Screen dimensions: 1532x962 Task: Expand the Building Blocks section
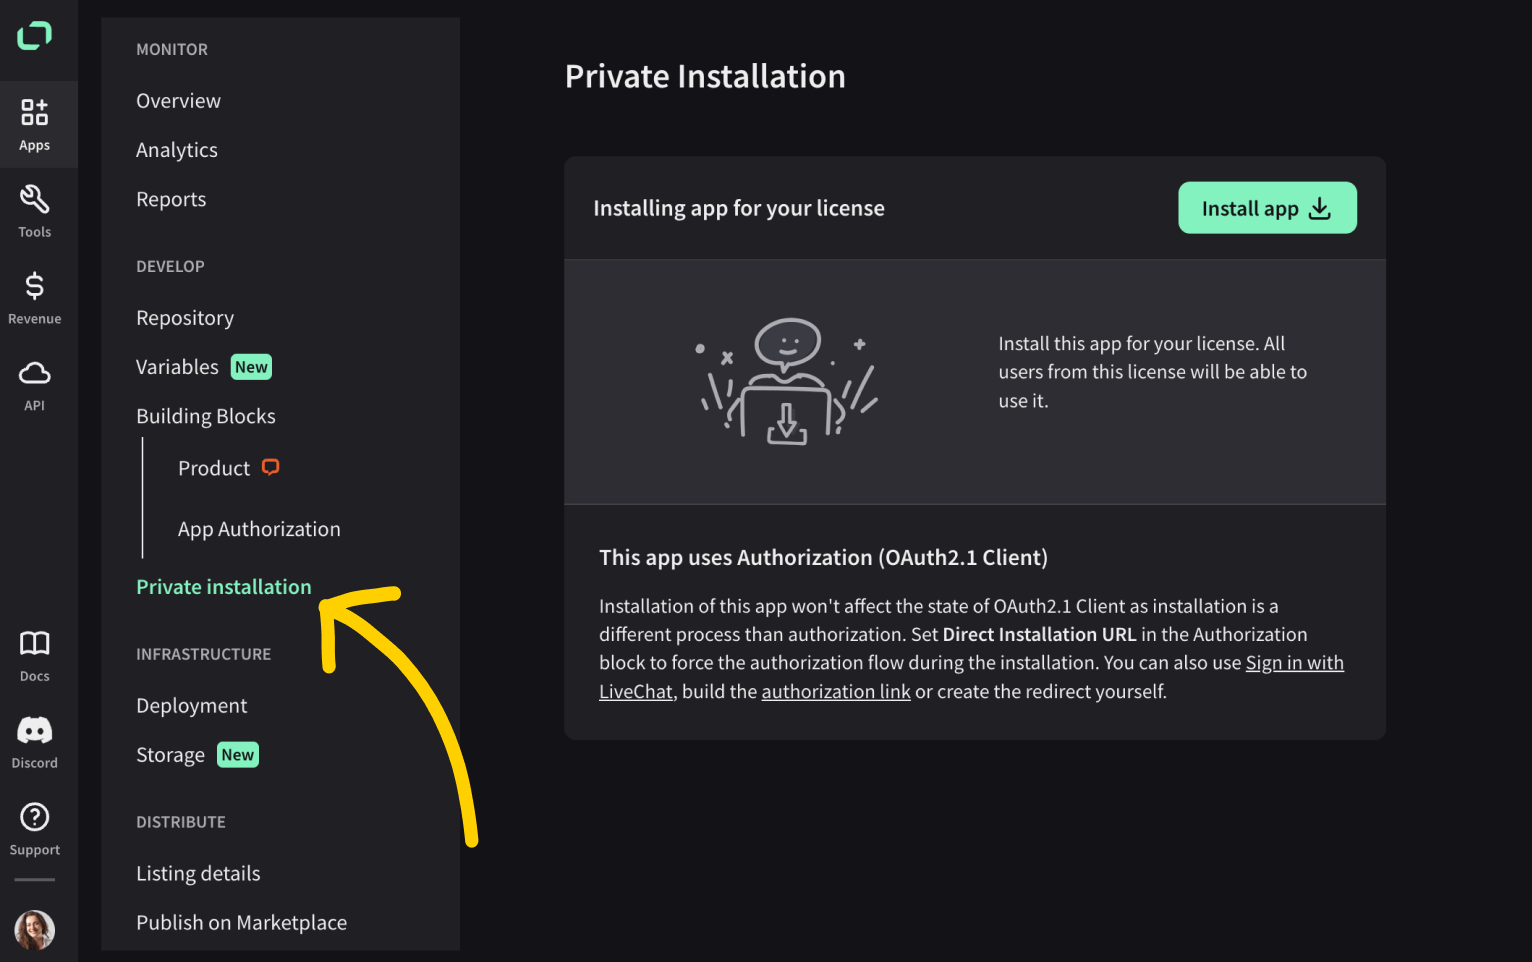tap(206, 416)
